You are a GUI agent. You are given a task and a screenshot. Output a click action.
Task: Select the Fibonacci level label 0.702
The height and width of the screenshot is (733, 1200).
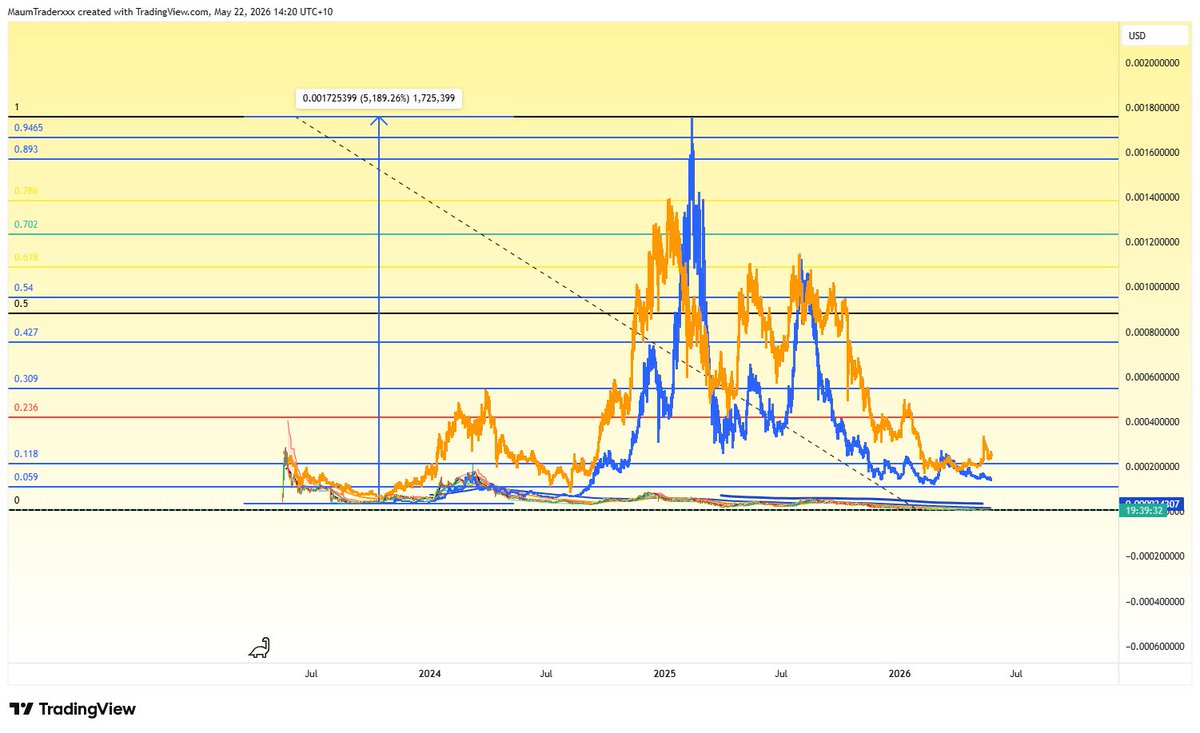click(26, 225)
